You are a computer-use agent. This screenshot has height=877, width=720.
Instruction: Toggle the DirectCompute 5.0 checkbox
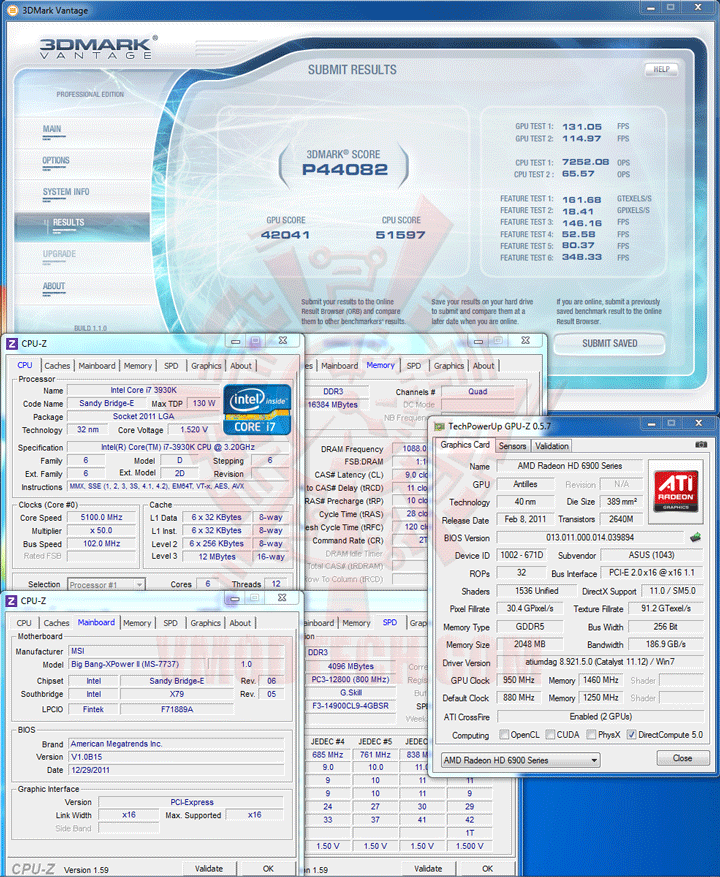(632, 734)
